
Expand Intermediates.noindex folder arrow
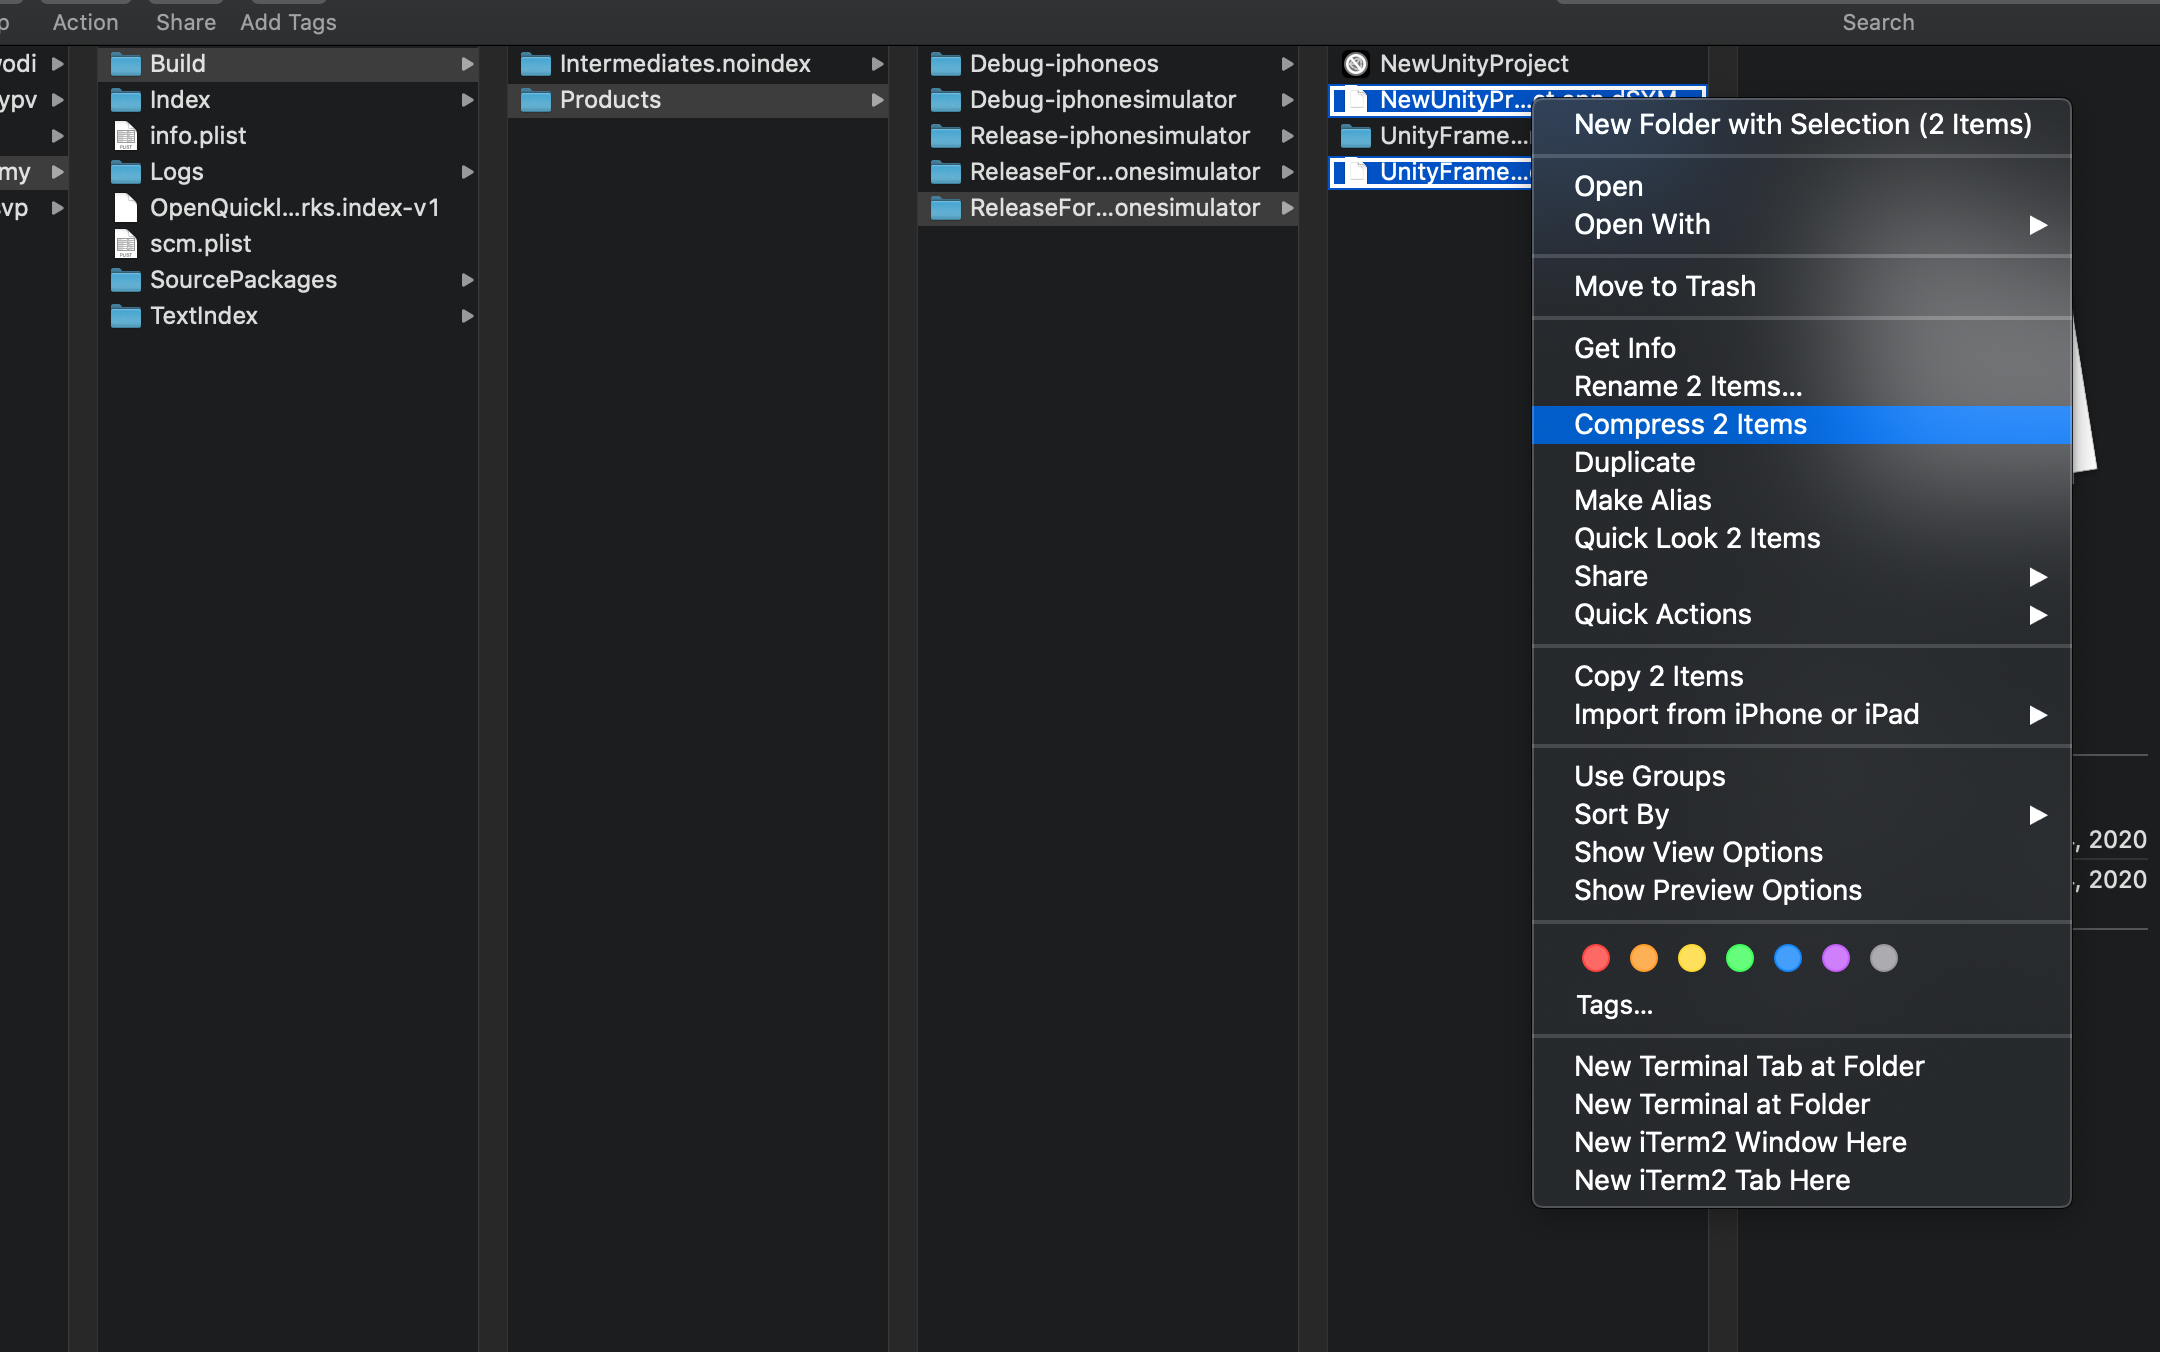(877, 64)
